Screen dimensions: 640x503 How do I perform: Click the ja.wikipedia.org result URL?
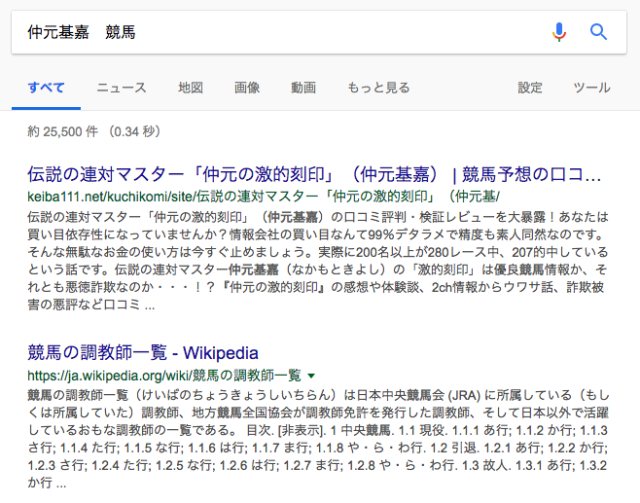(164, 375)
